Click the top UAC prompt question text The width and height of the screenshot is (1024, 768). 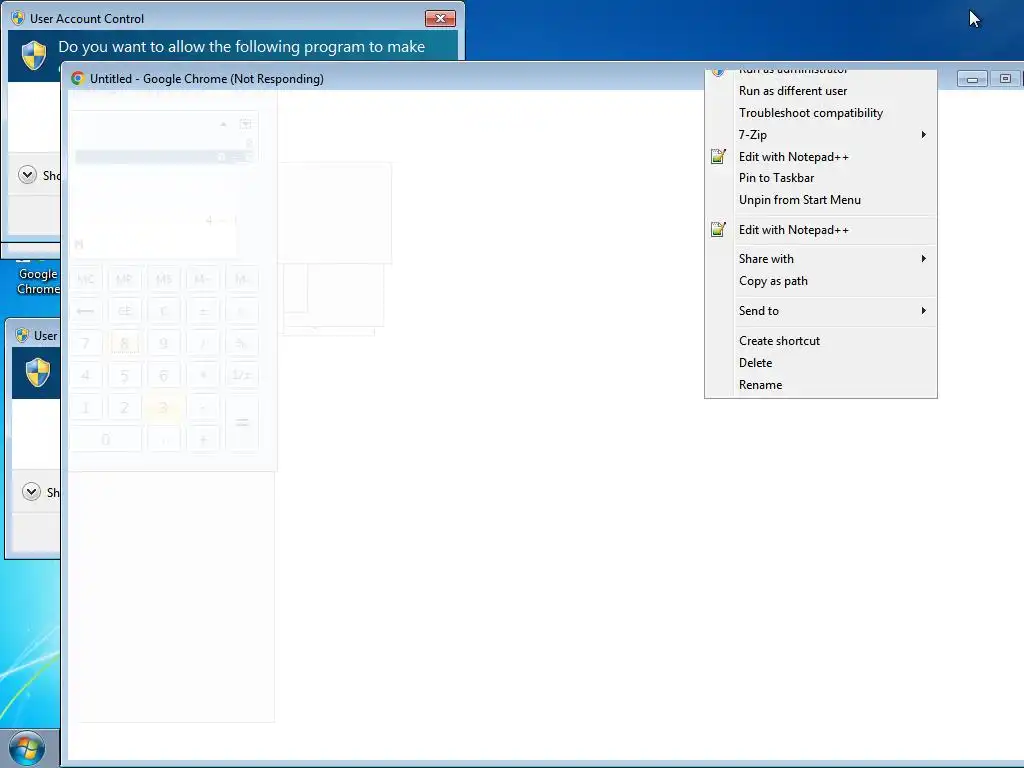click(242, 47)
